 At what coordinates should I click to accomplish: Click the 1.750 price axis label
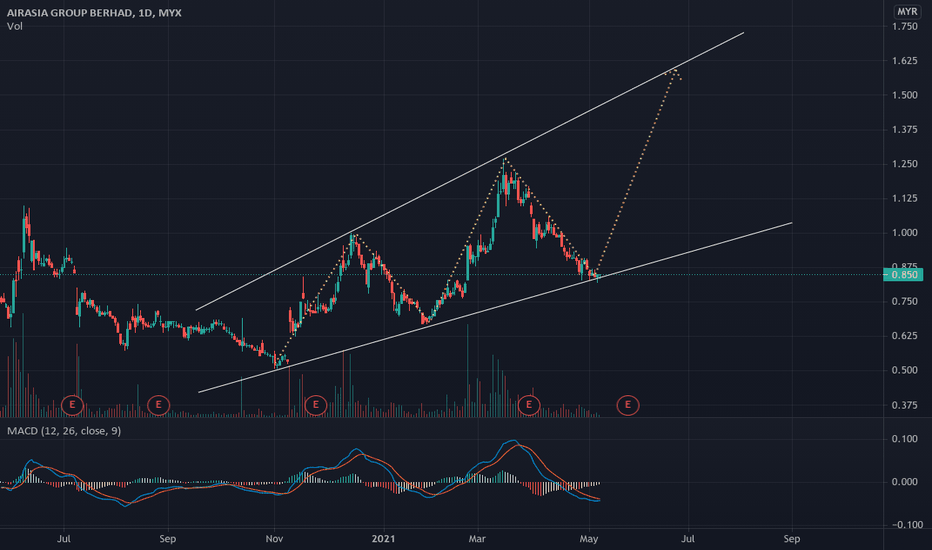tap(905, 26)
